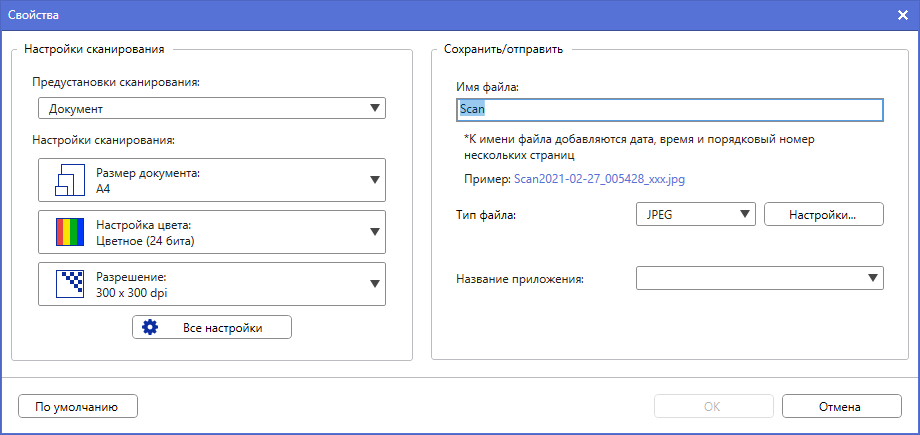
Task: Click the По умолчанию button
Action: point(77,406)
